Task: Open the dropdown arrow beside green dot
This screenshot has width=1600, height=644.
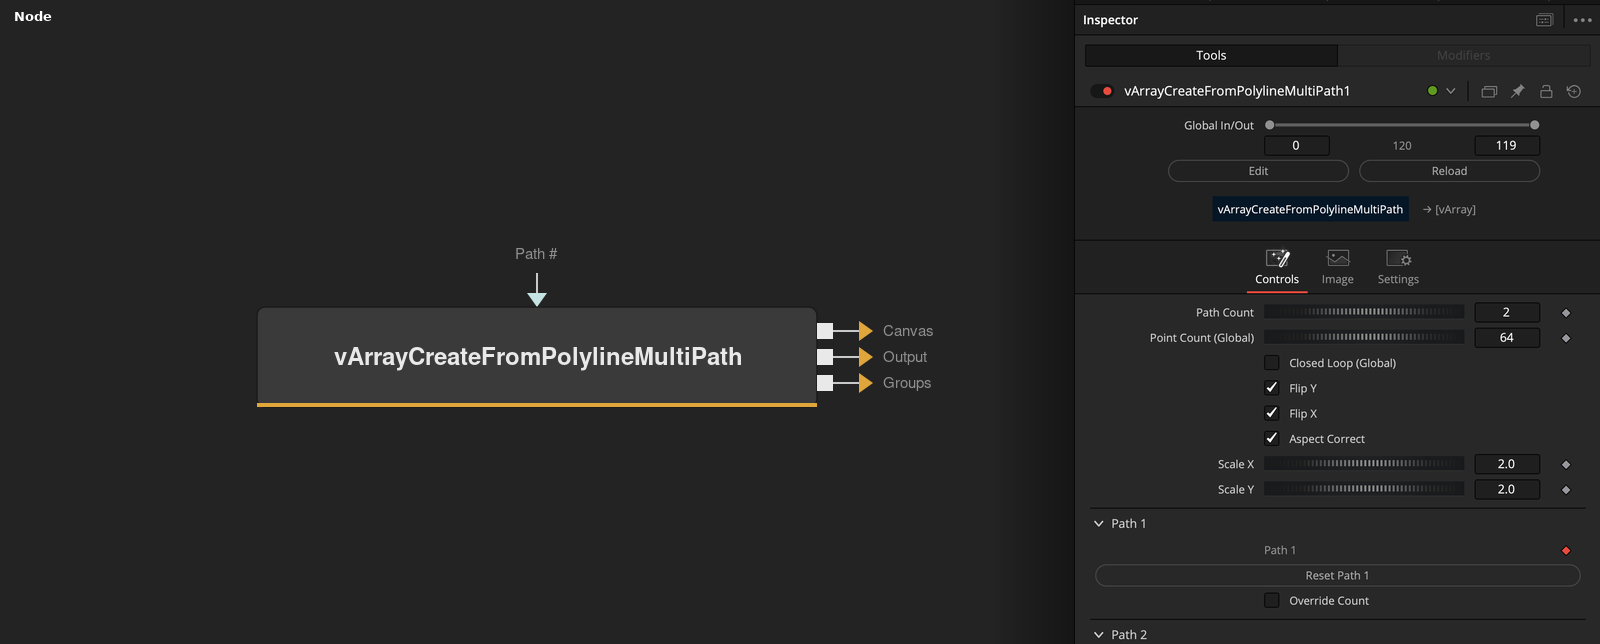Action: tap(1450, 91)
